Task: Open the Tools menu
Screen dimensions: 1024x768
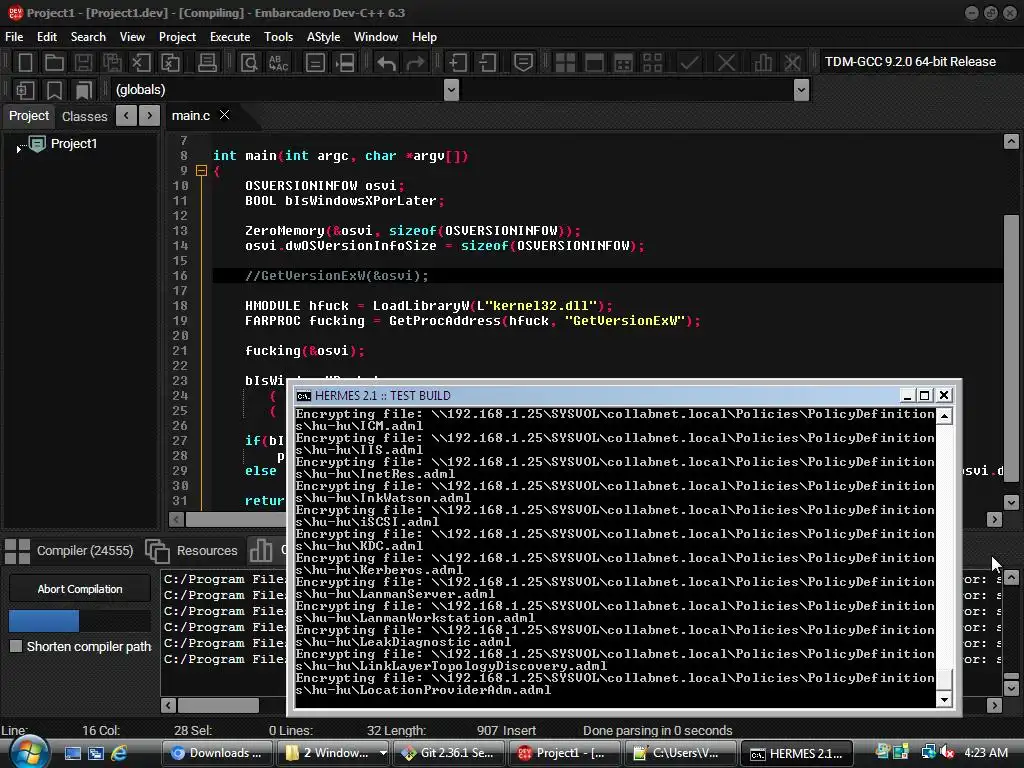Action: coord(278,37)
